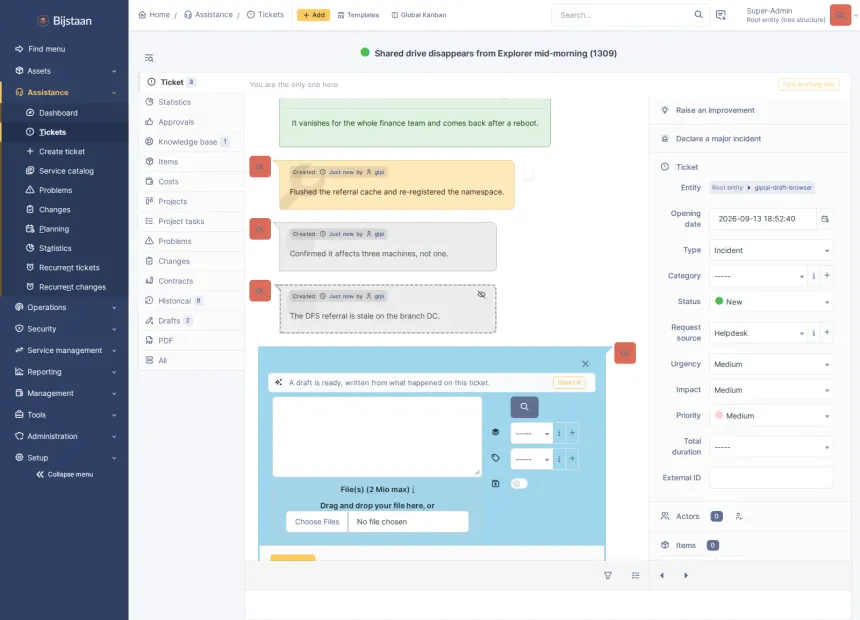Click the search magnifier icon in top bar

click(x=698, y=15)
